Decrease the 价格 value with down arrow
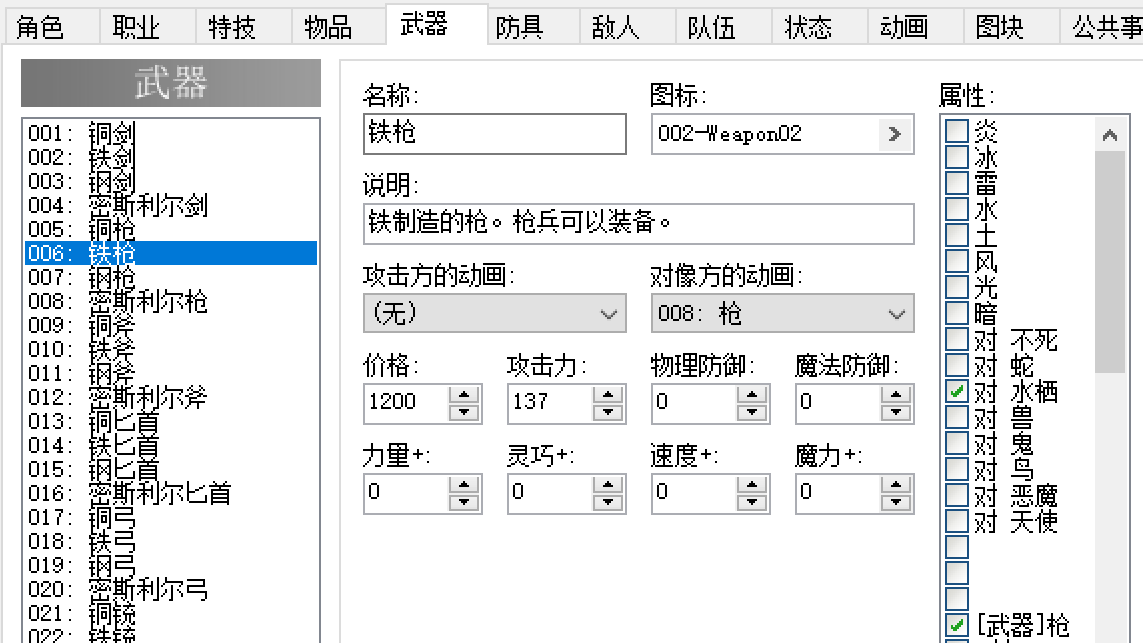Viewport: 1143px width, 643px height. tap(464, 412)
